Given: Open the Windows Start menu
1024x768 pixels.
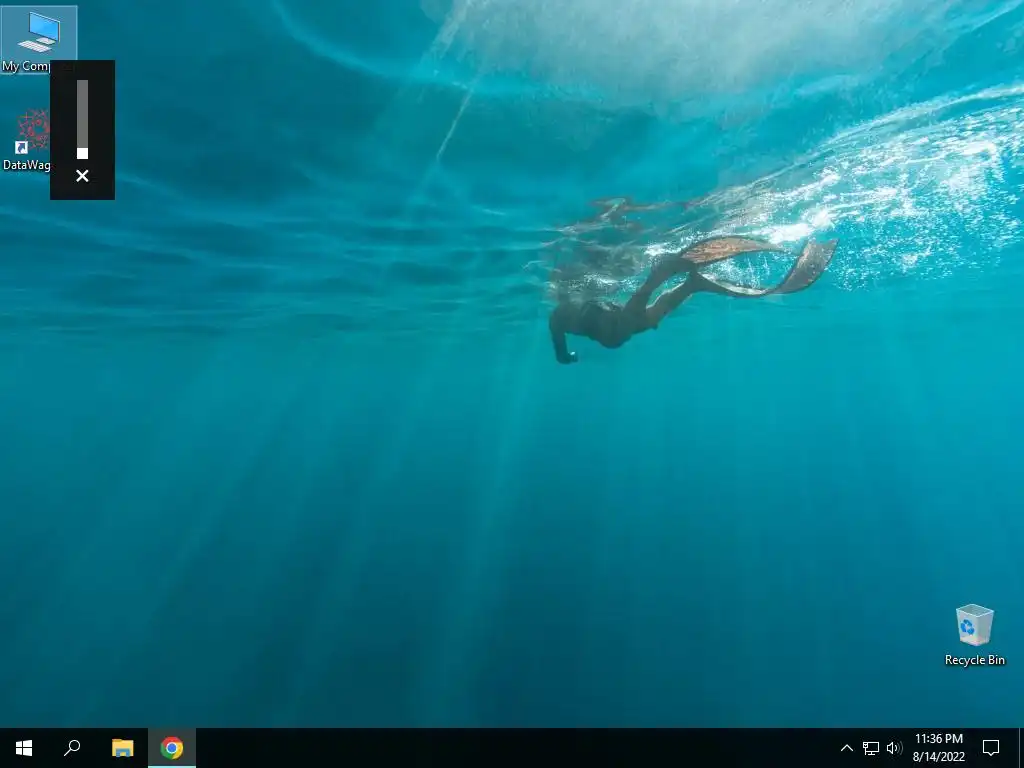Looking at the screenshot, I should 24,748.
